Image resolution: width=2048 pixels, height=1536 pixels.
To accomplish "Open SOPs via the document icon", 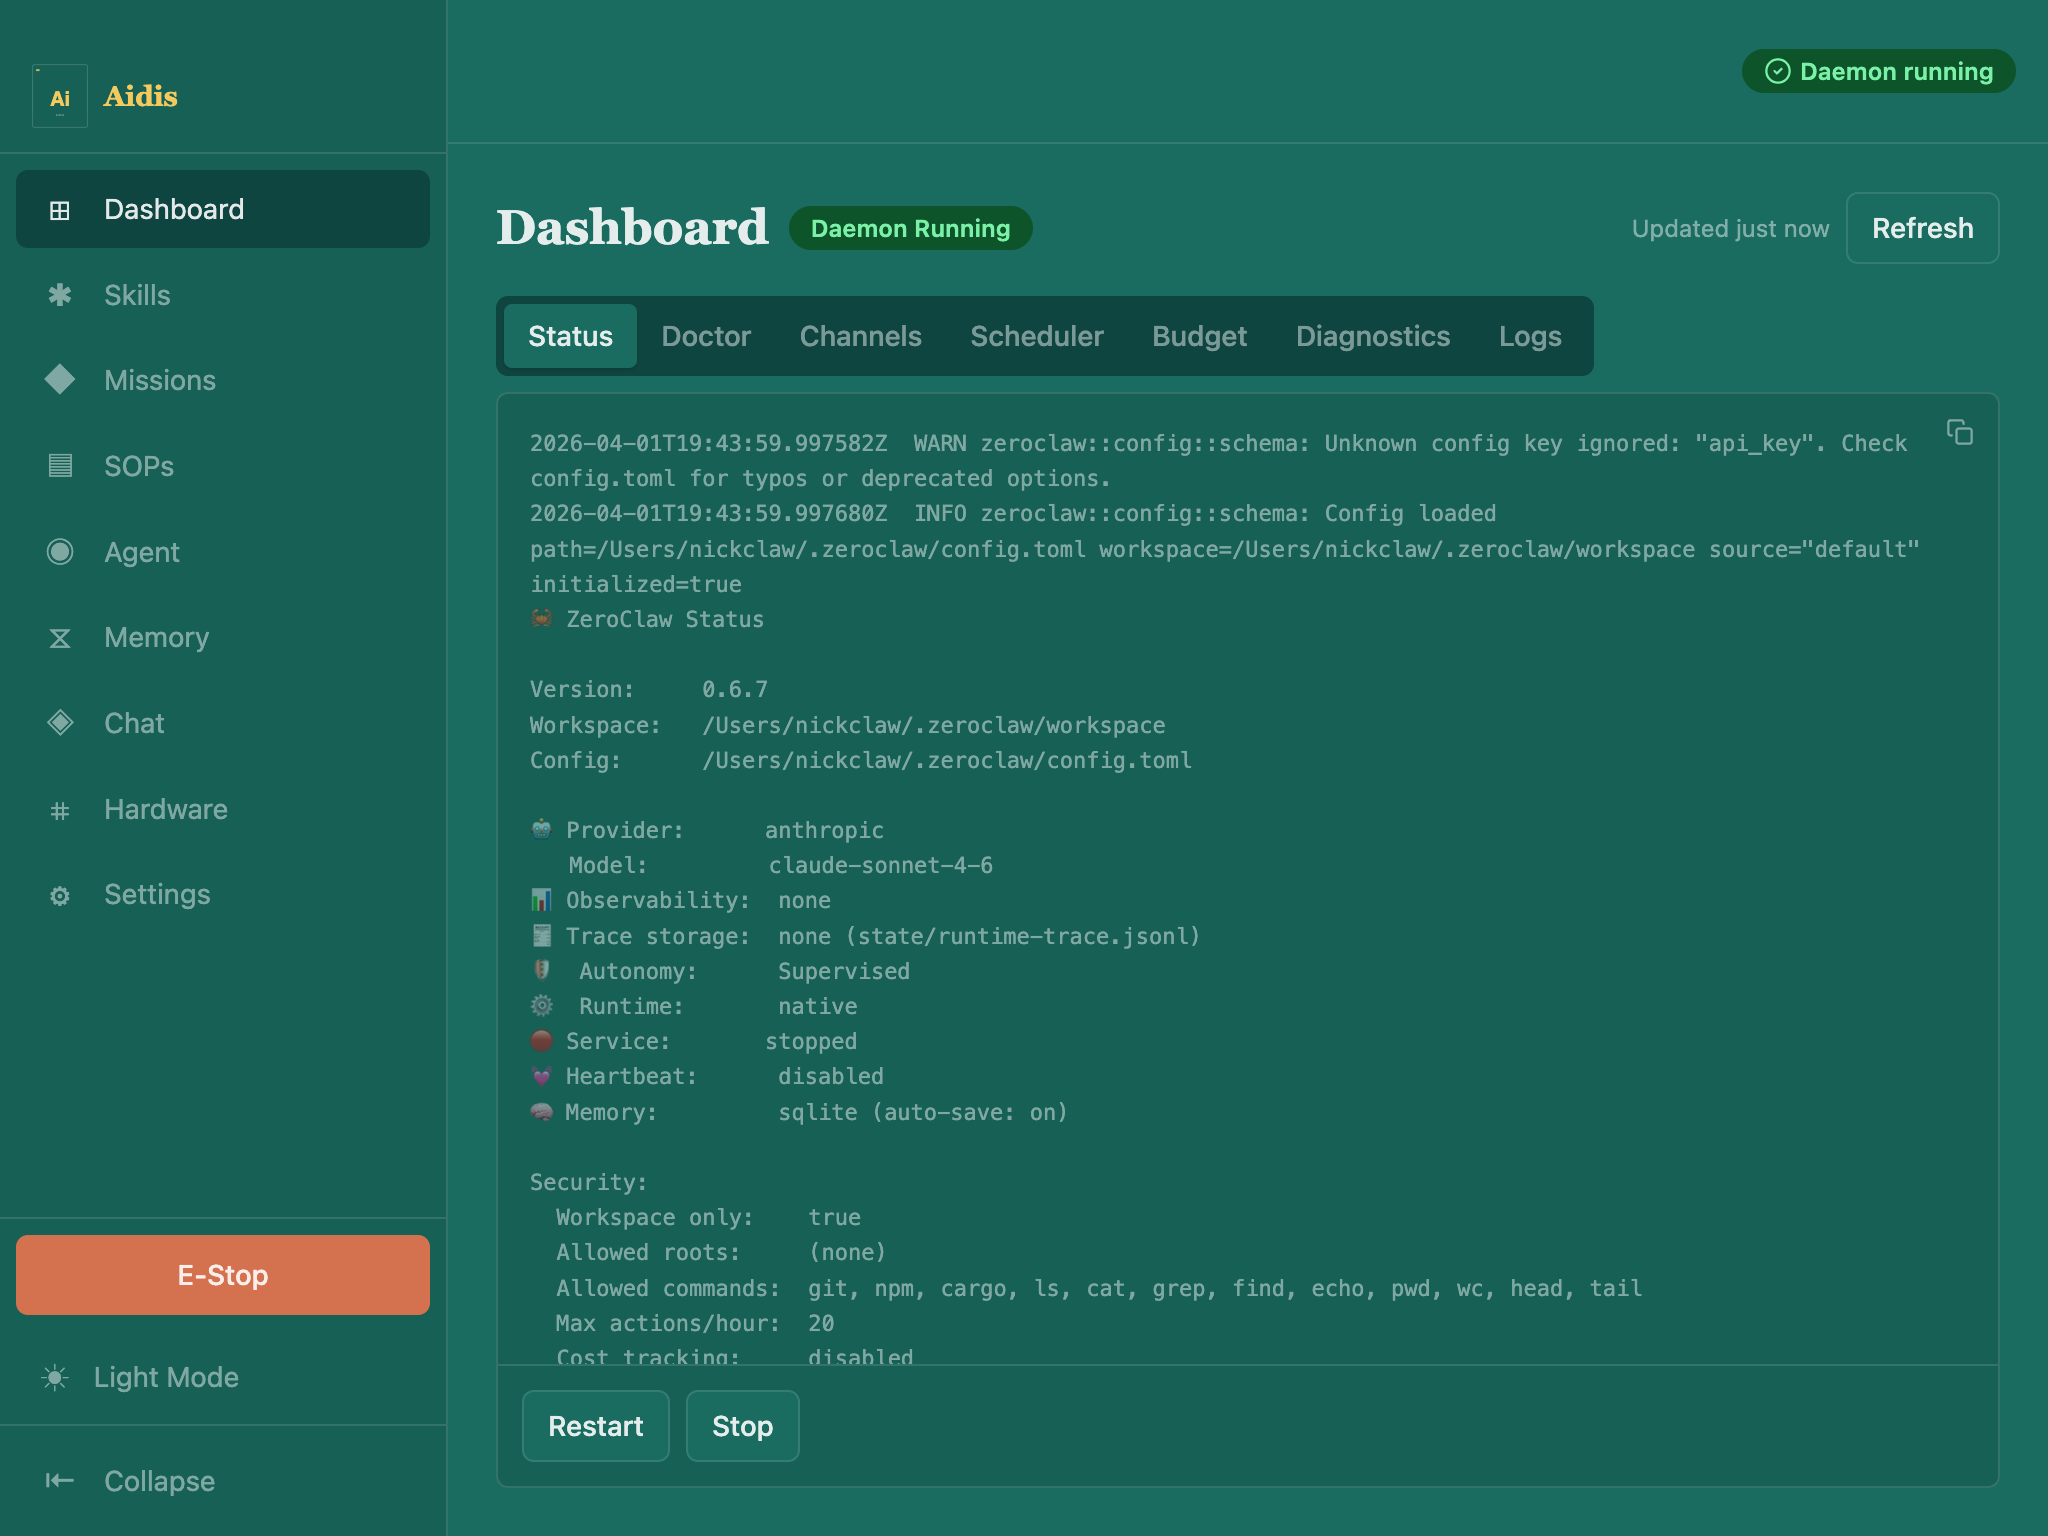I will coord(60,466).
